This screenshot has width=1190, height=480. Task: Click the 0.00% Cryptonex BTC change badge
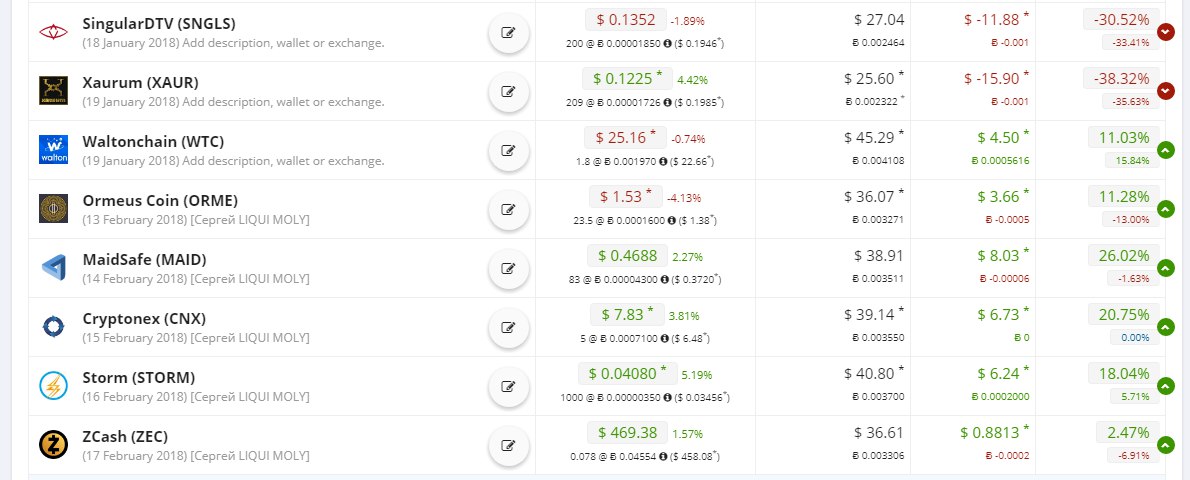pos(1135,337)
